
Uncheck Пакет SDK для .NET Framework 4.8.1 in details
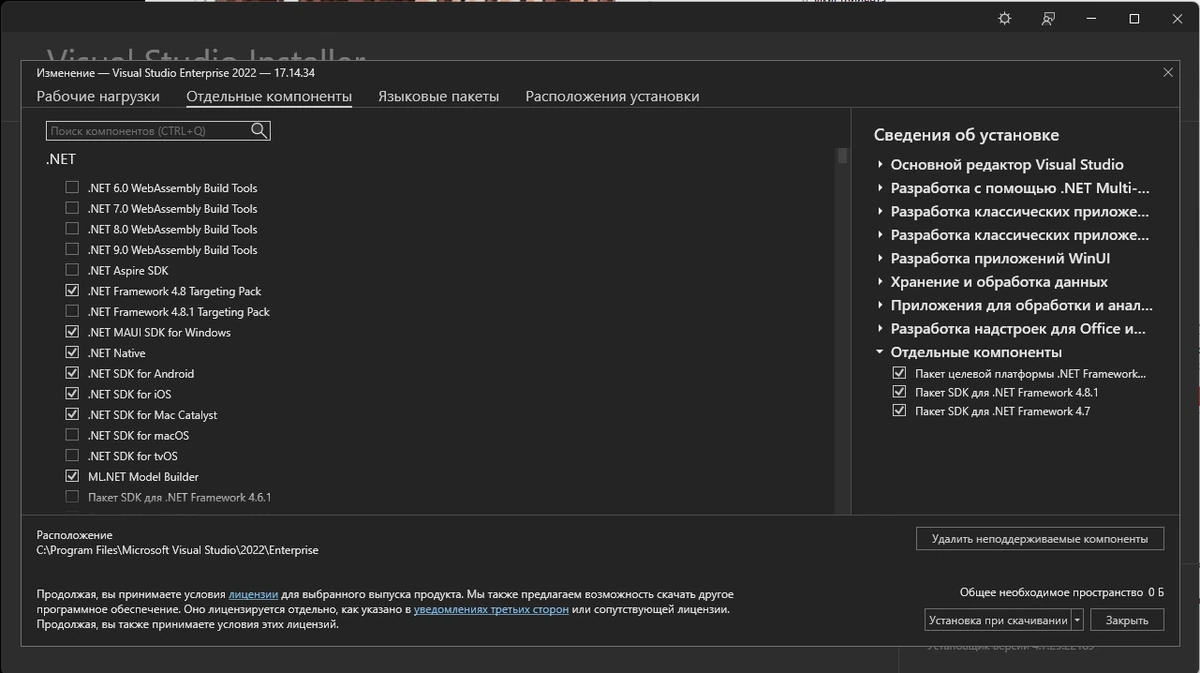pos(899,392)
